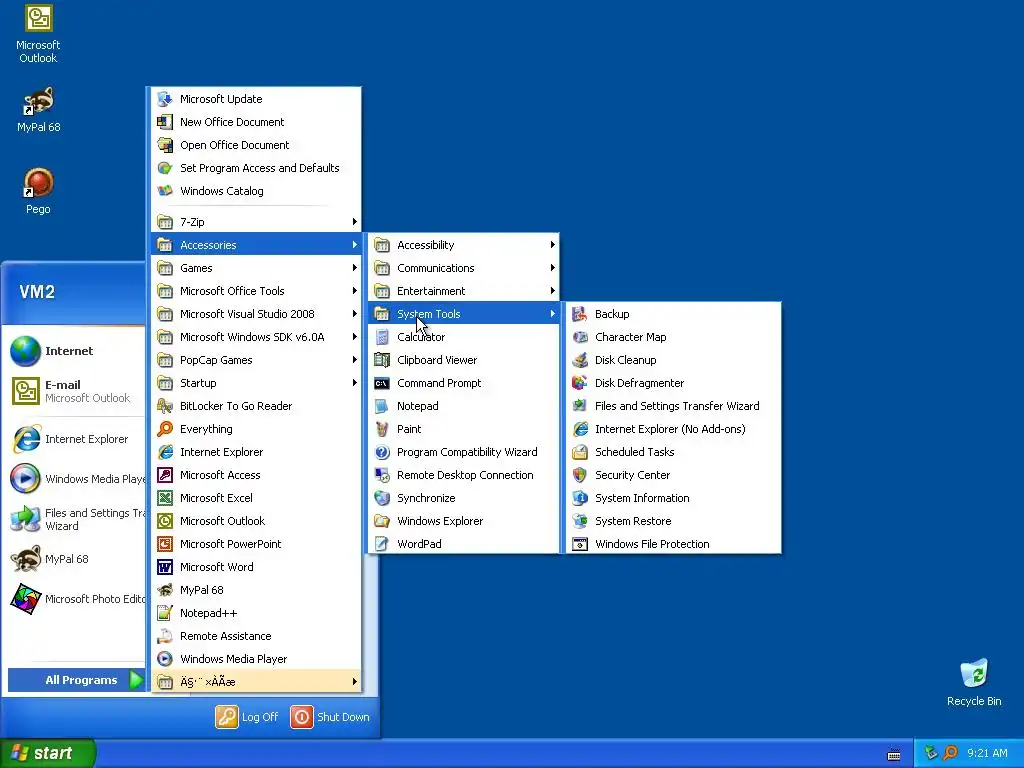This screenshot has height=768, width=1024.
Task: Click the WordPad icon
Action: 381,544
